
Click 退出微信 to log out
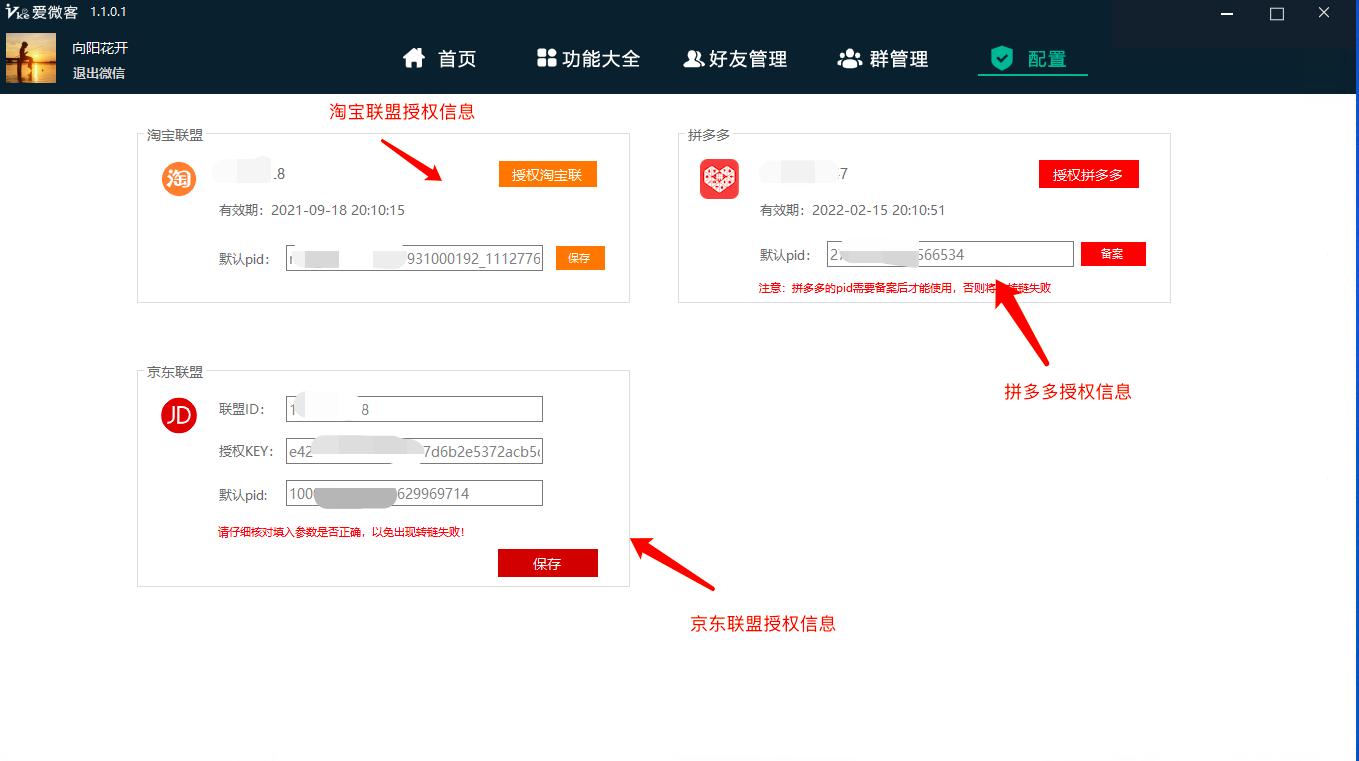pos(98,73)
